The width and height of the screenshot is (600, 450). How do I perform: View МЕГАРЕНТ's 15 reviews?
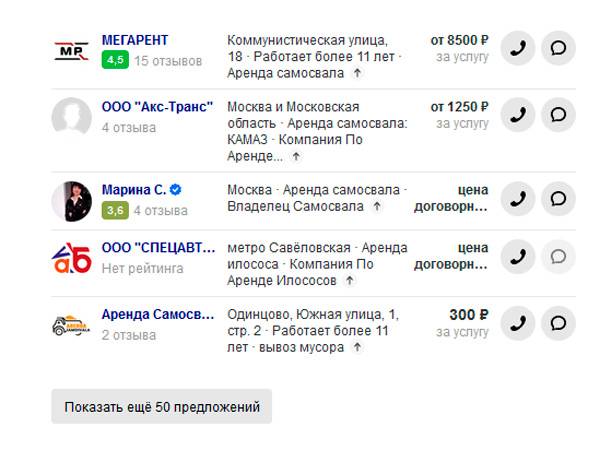168,61
